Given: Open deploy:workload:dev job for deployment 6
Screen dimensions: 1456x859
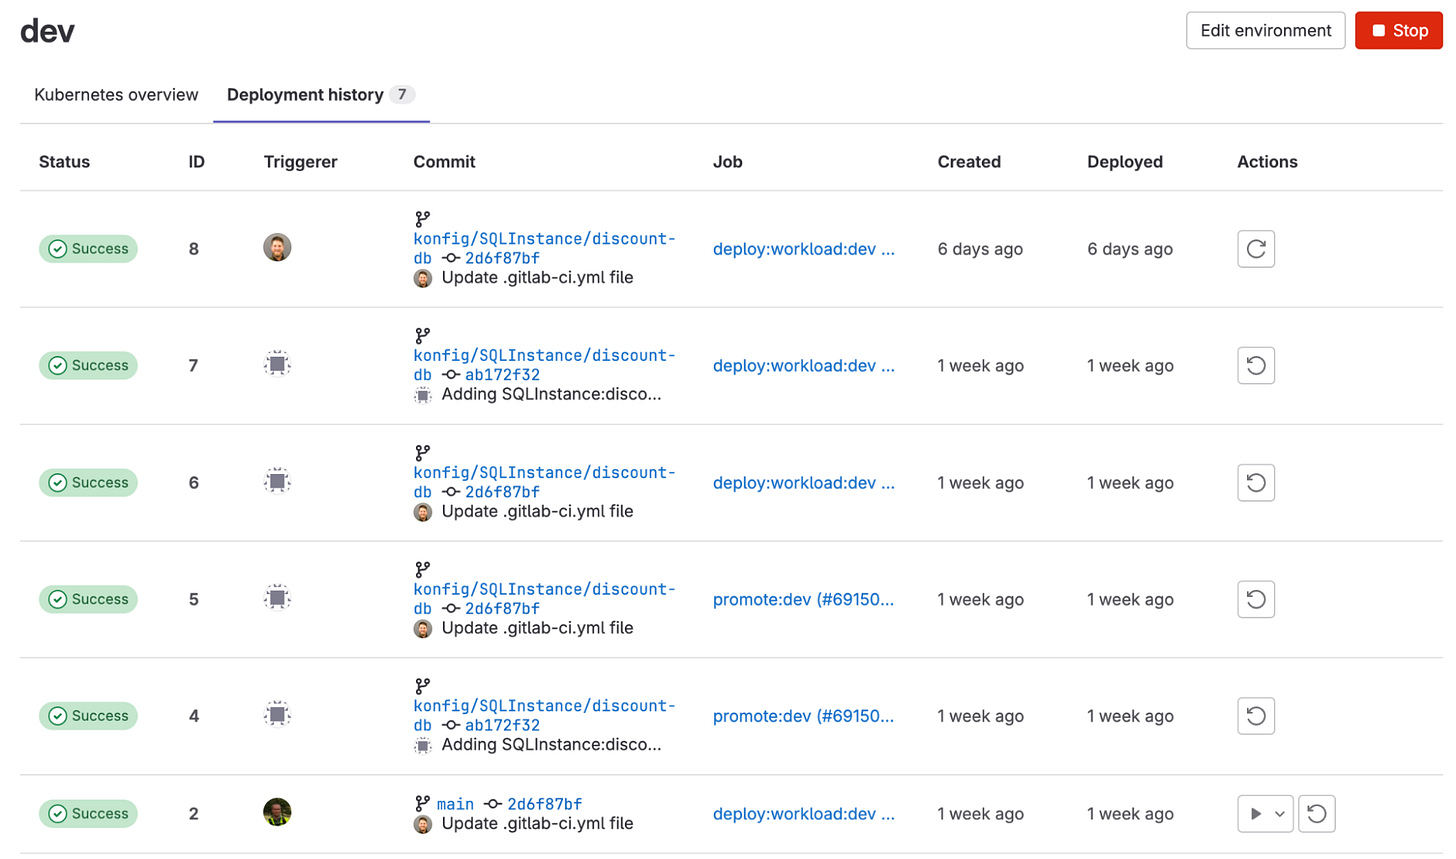Looking at the screenshot, I should 803,483.
